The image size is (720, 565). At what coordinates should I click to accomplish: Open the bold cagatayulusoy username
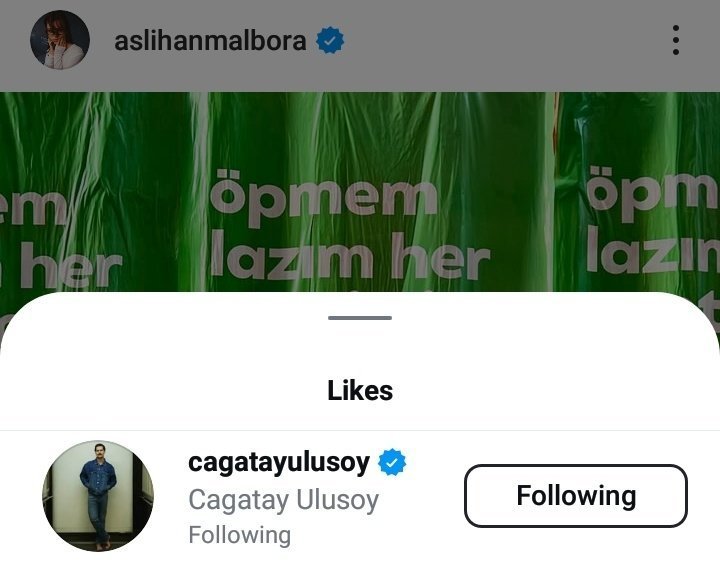tap(279, 463)
